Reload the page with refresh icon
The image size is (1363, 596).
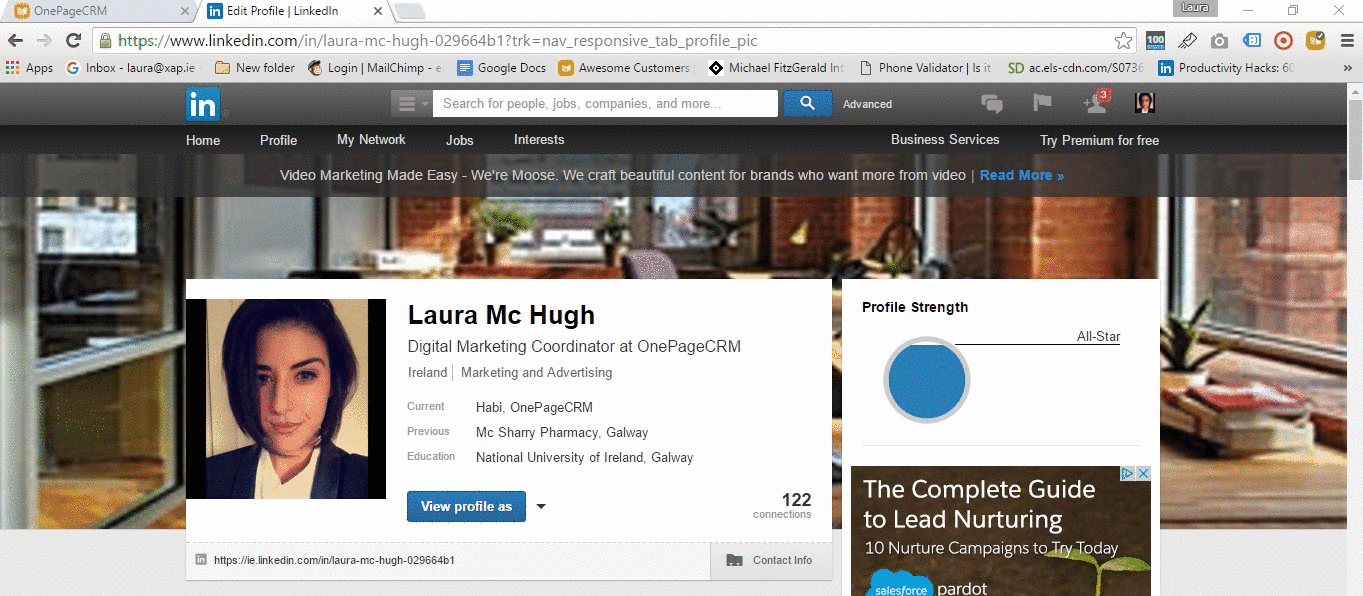coord(73,41)
